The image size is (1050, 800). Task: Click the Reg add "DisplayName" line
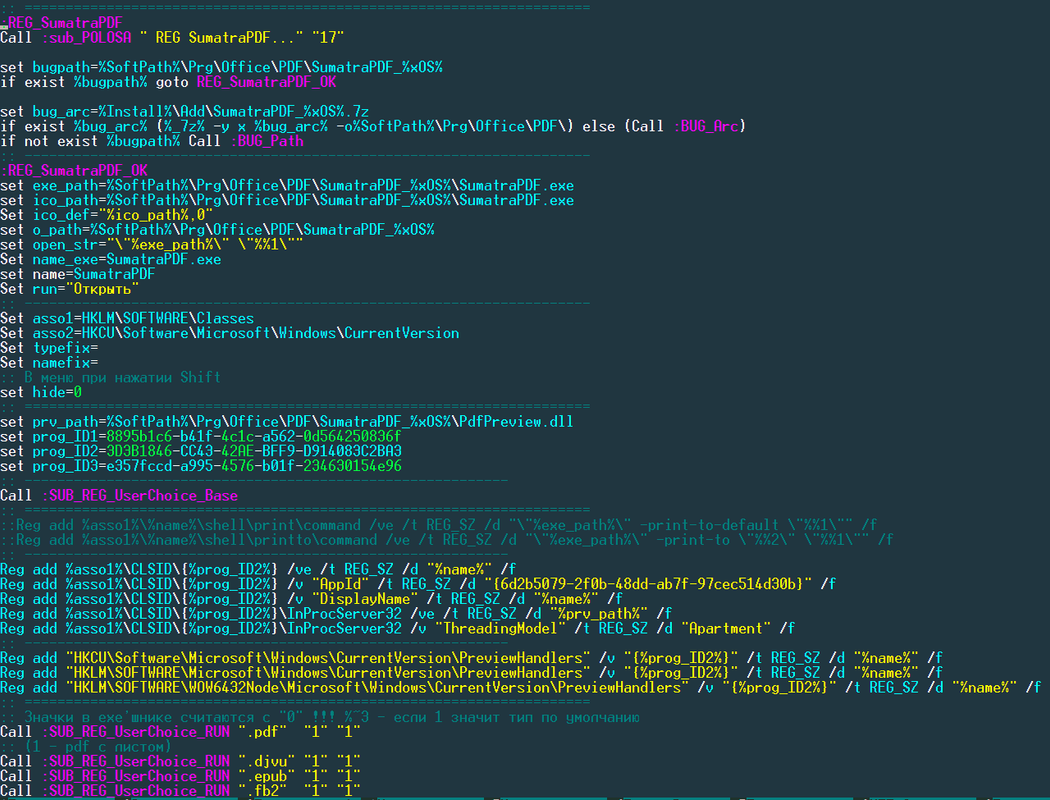(x=311, y=598)
